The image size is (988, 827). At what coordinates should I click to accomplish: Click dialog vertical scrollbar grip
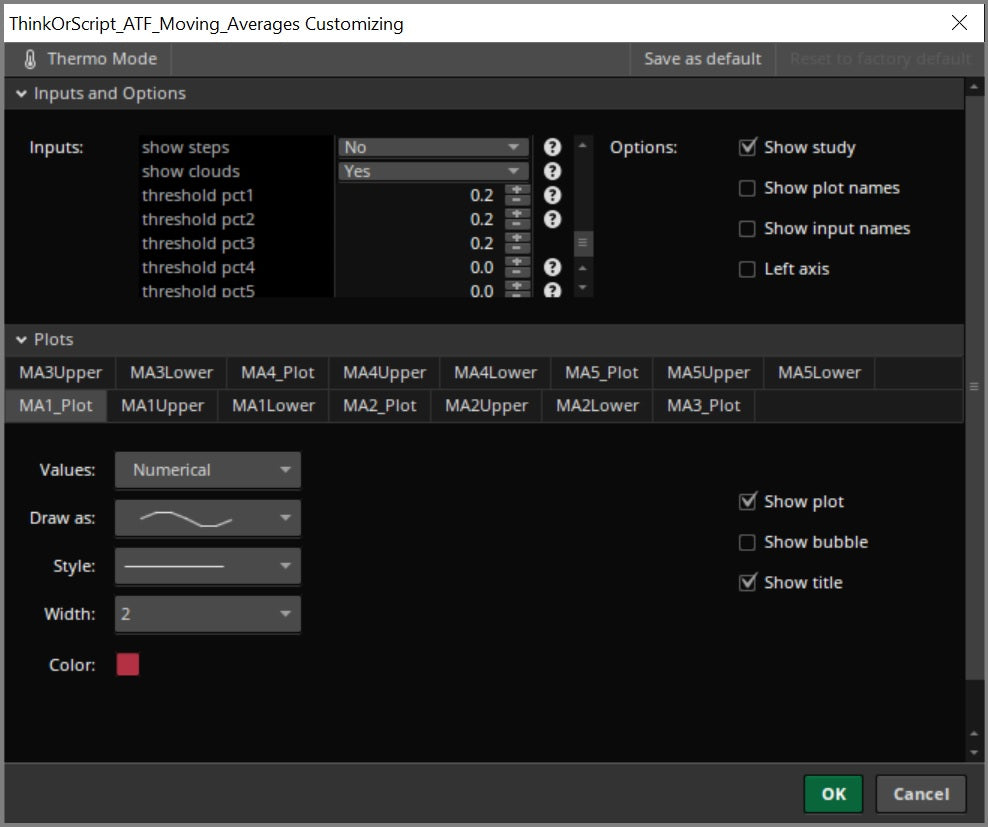click(974, 386)
